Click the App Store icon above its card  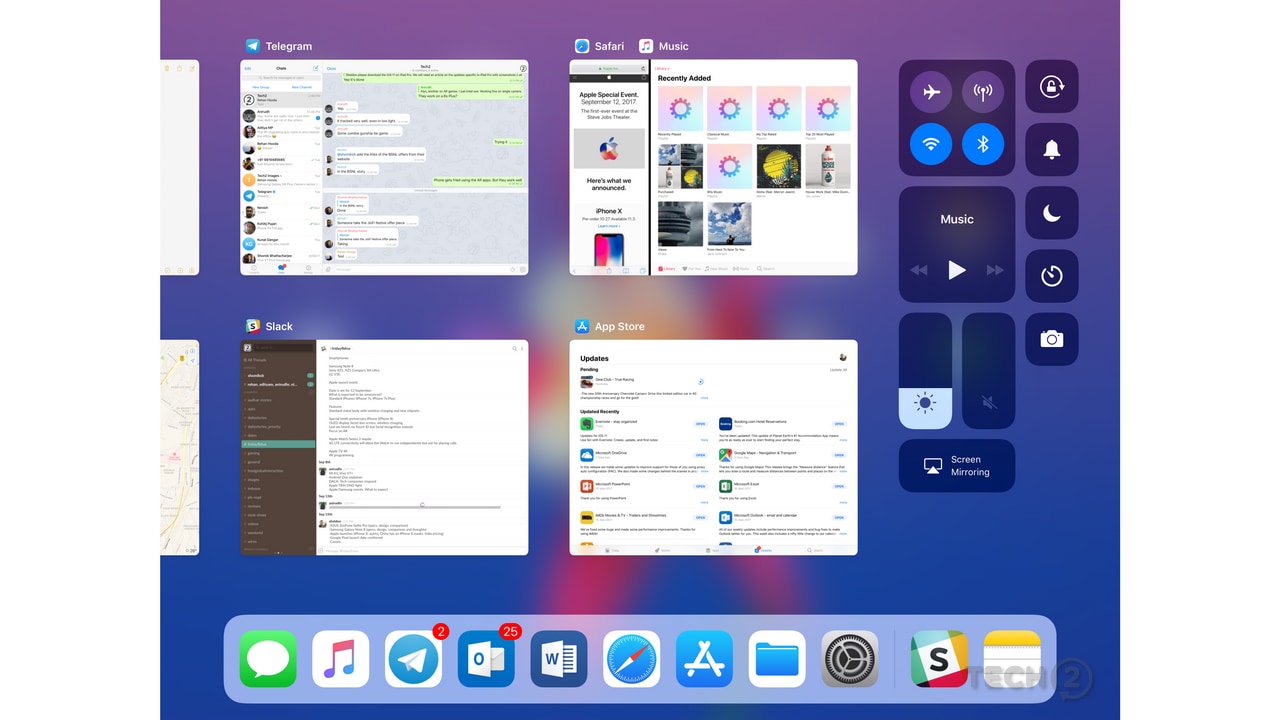(x=582, y=326)
